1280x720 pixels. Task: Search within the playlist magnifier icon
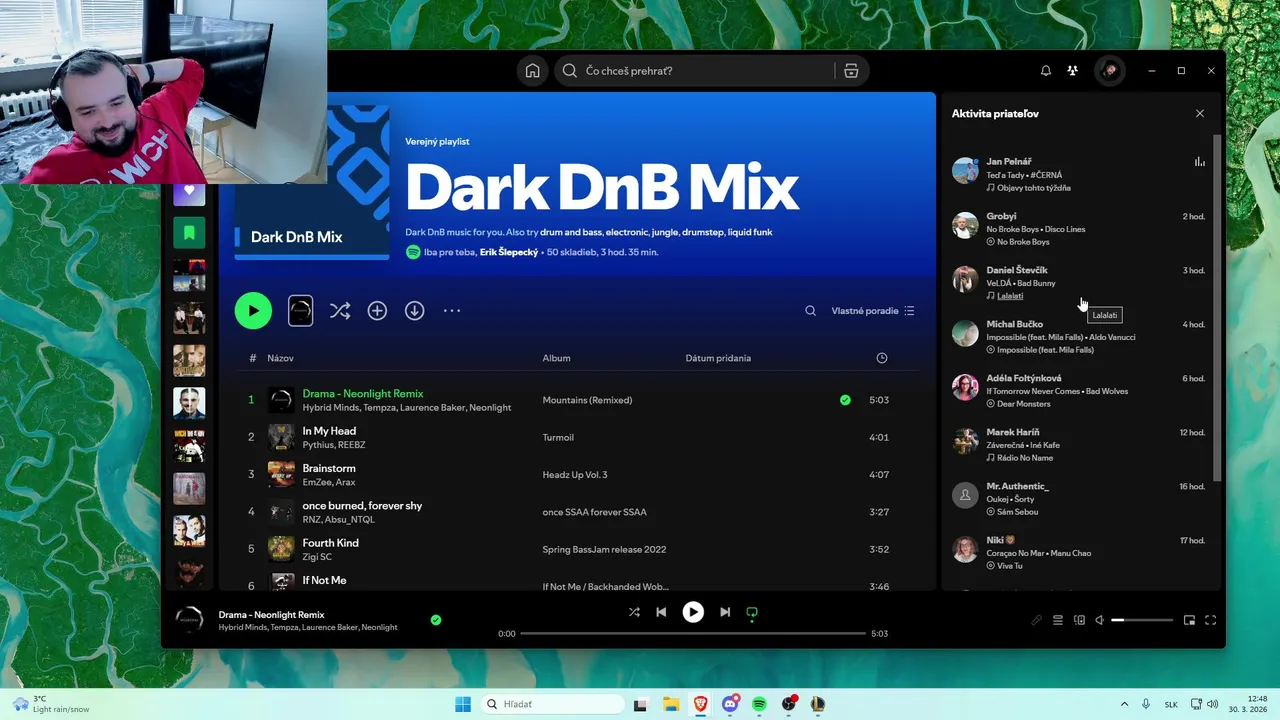[810, 311]
